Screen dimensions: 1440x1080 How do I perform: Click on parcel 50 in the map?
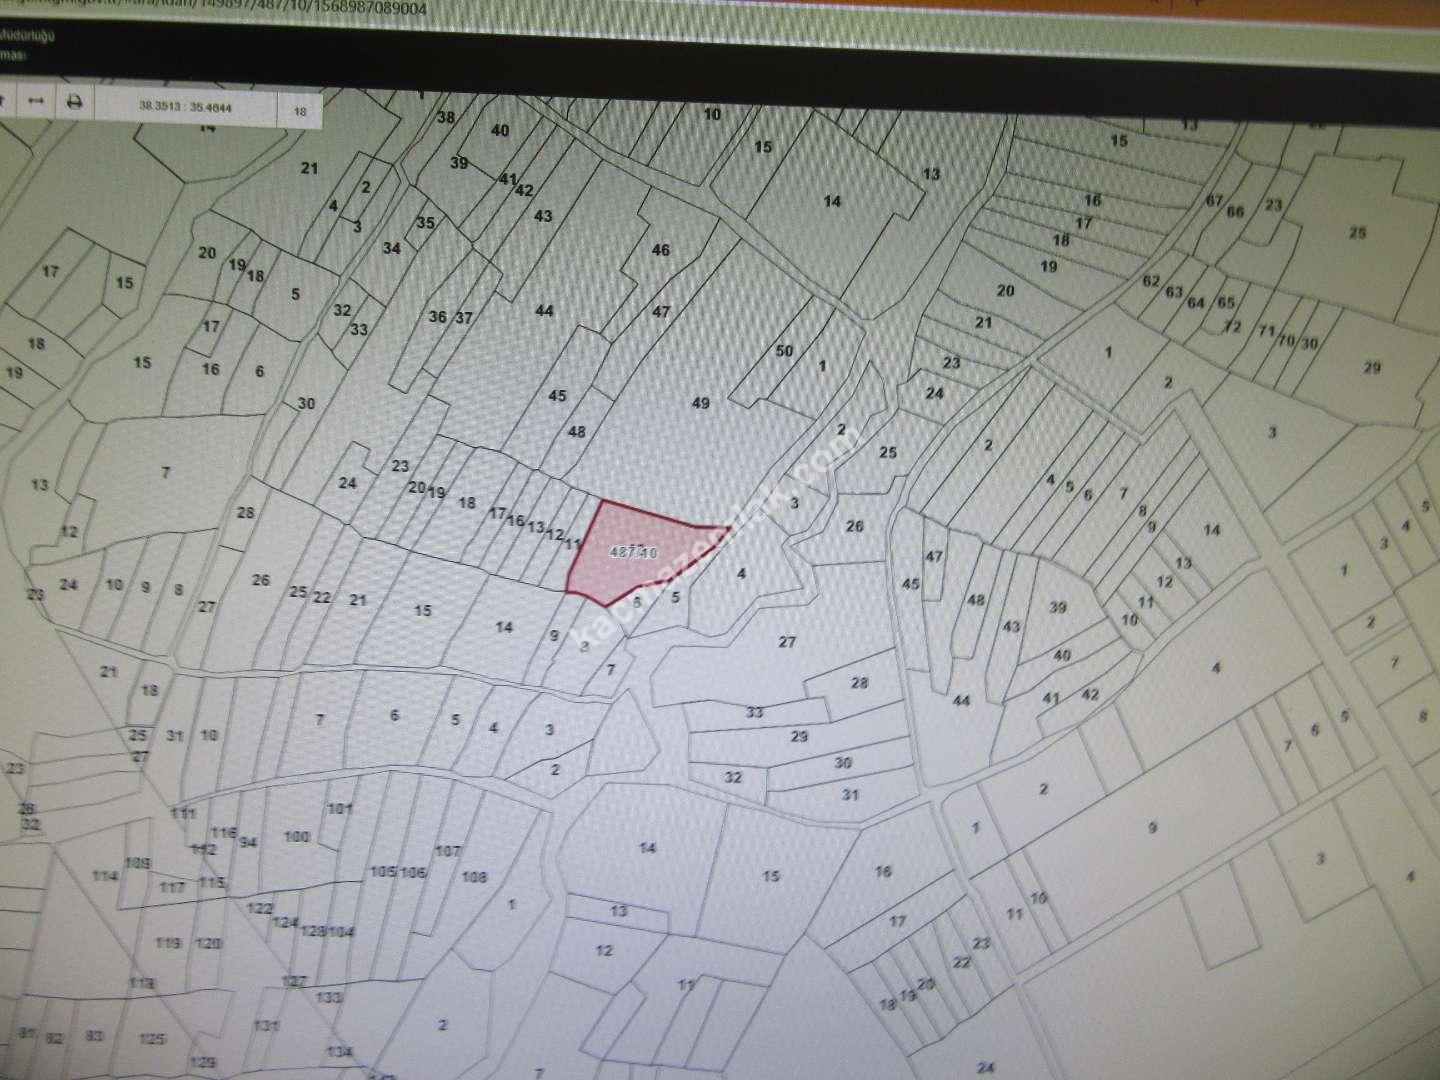(x=785, y=351)
